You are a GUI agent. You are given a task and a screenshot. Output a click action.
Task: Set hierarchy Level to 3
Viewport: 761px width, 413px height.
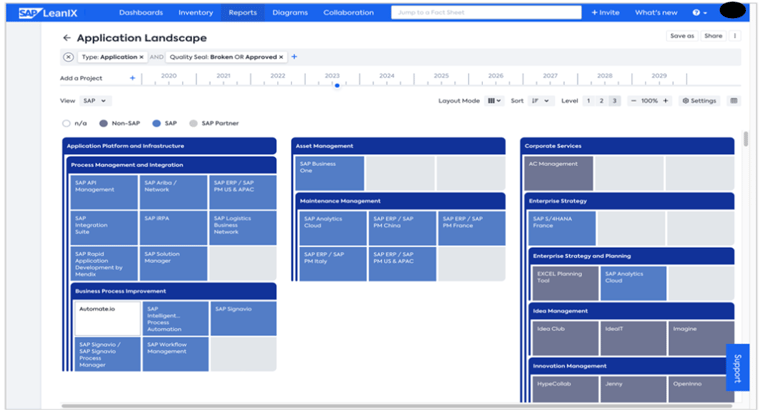(614, 101)
